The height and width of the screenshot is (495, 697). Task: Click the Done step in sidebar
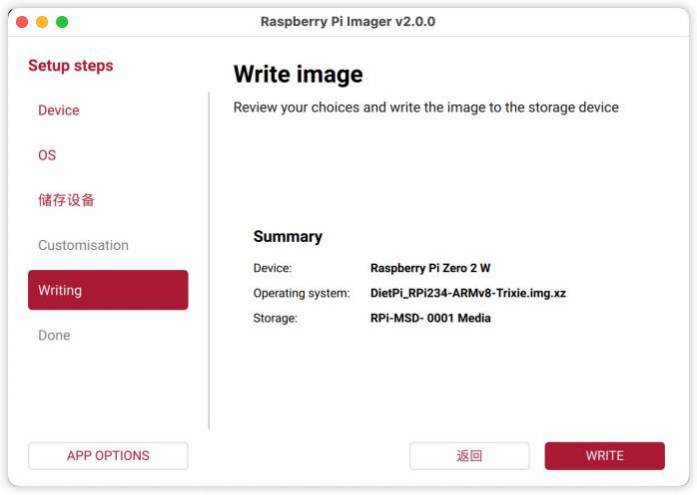54,335
